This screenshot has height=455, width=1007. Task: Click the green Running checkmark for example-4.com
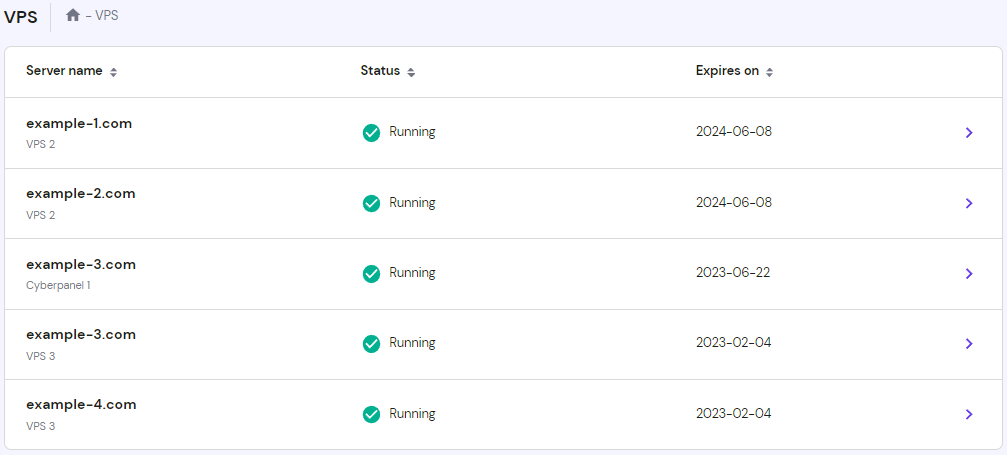coord(371,414)
